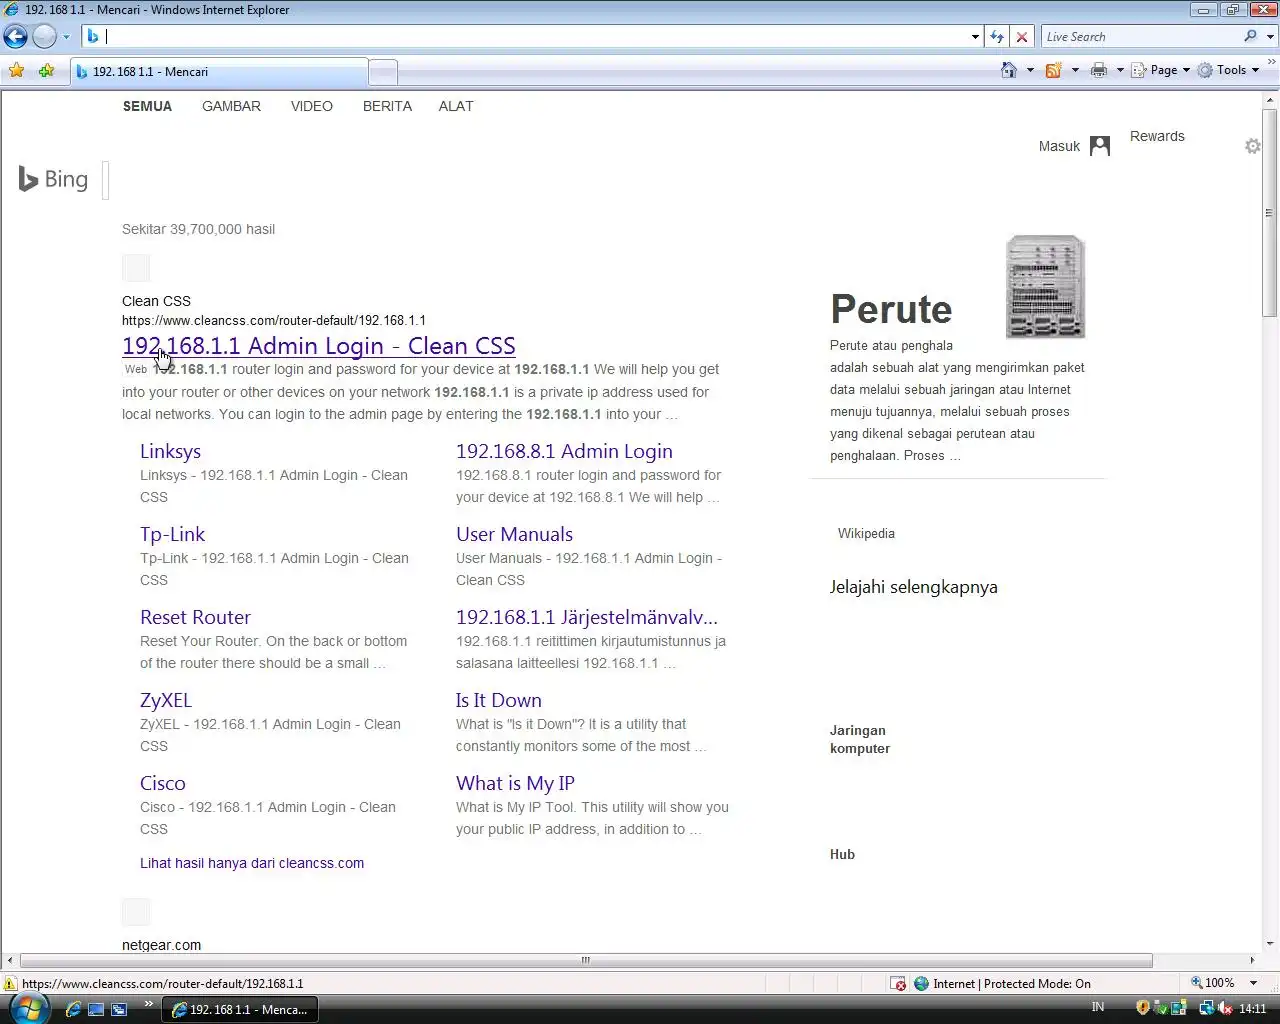Image resolution: width=1280 pixels, height=1024 pixels.
Task: Click the horizontal scrollbar right arrow
Action: pos(1253,960)
